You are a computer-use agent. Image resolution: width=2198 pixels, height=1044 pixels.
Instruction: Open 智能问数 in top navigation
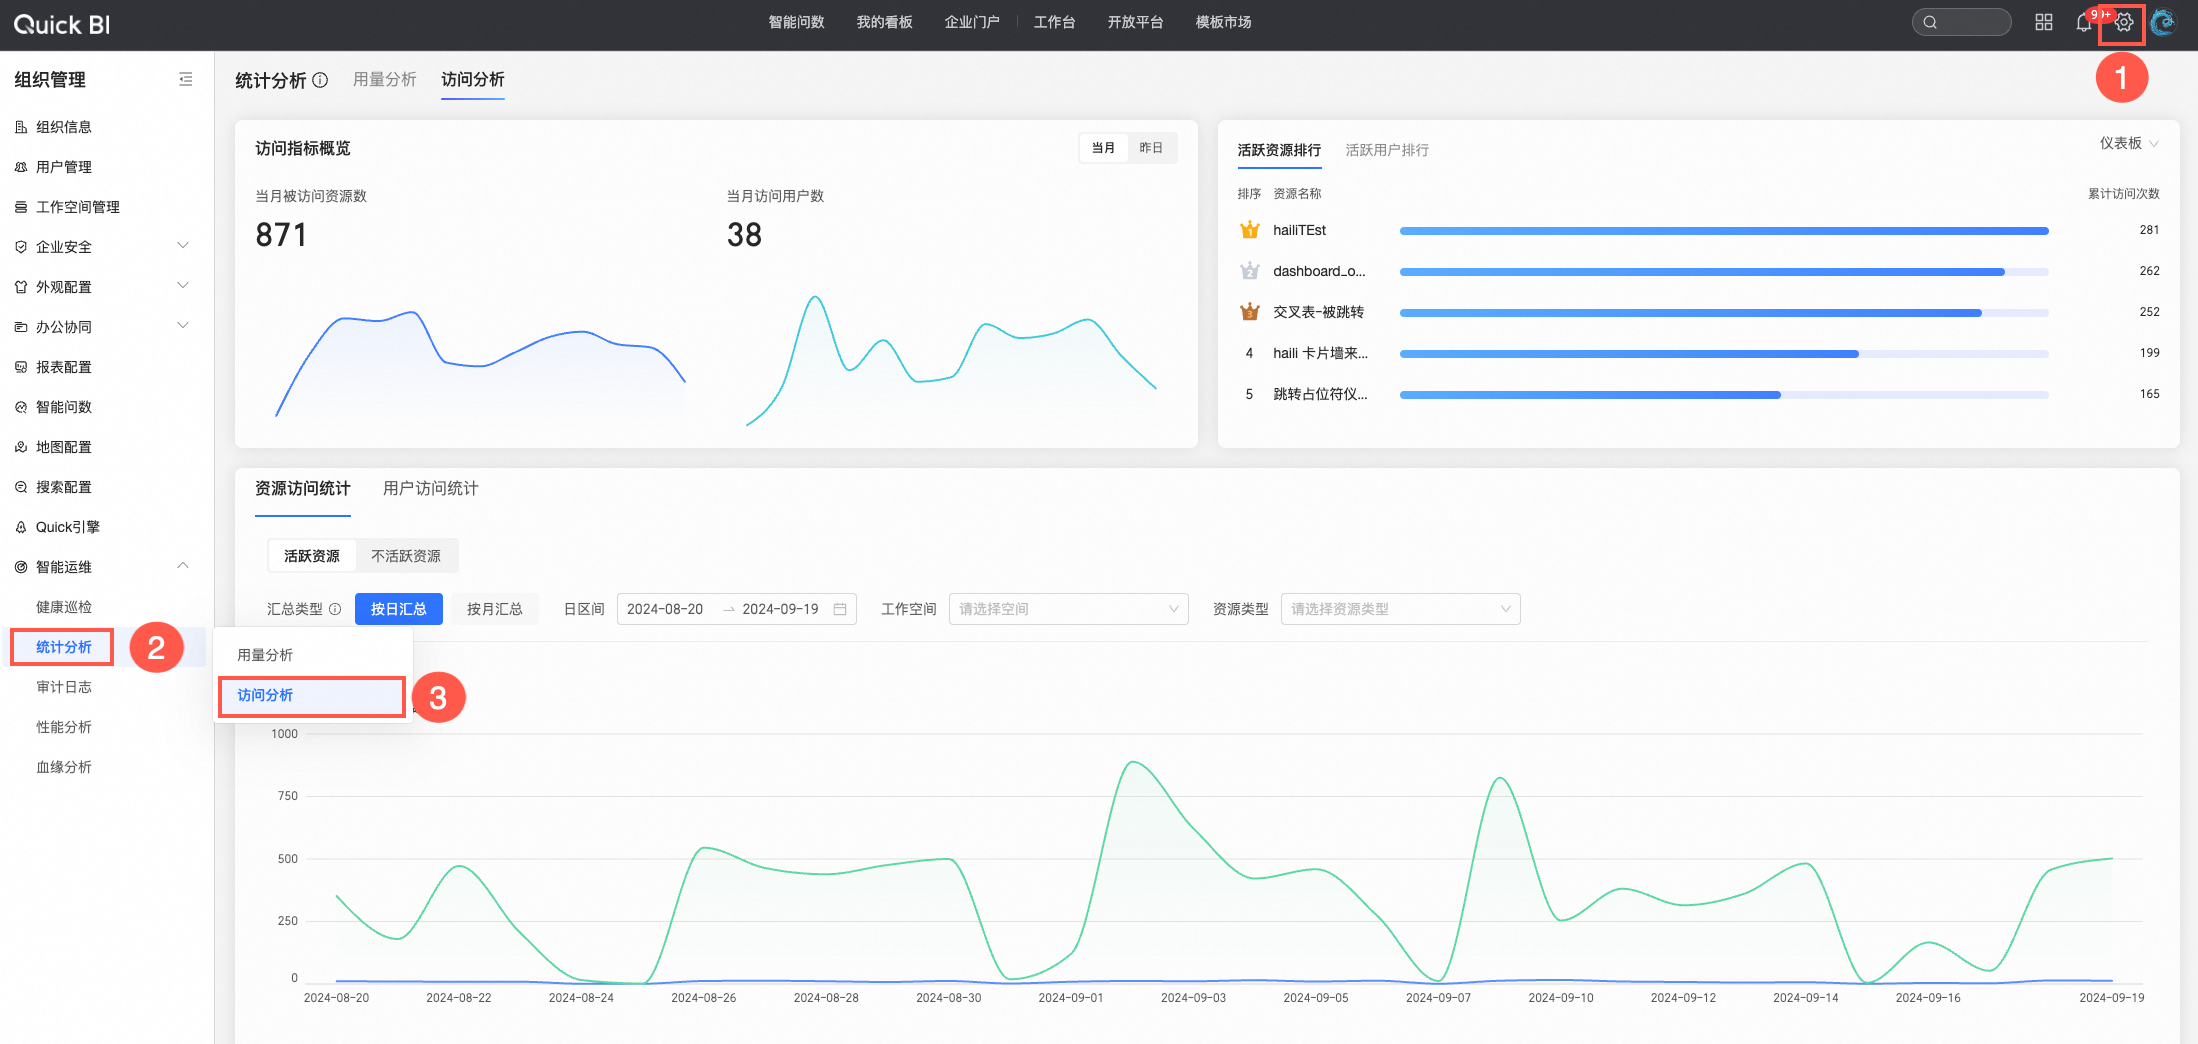(797, 22)
